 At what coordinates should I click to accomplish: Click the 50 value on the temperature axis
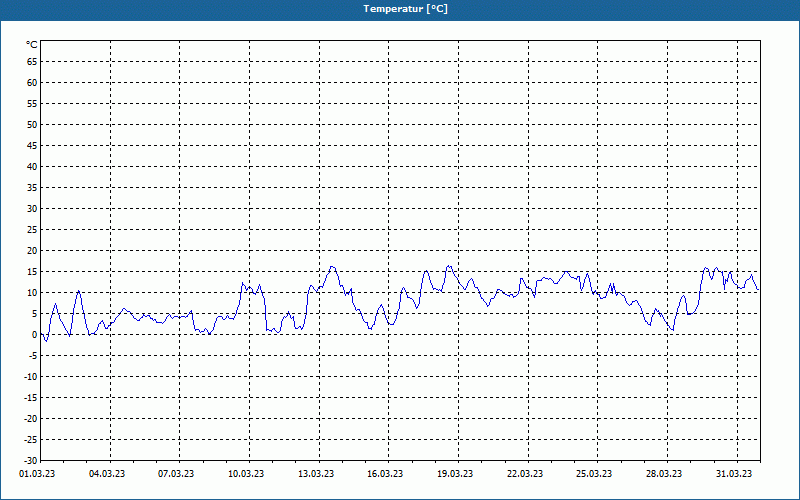pos(32,124)
